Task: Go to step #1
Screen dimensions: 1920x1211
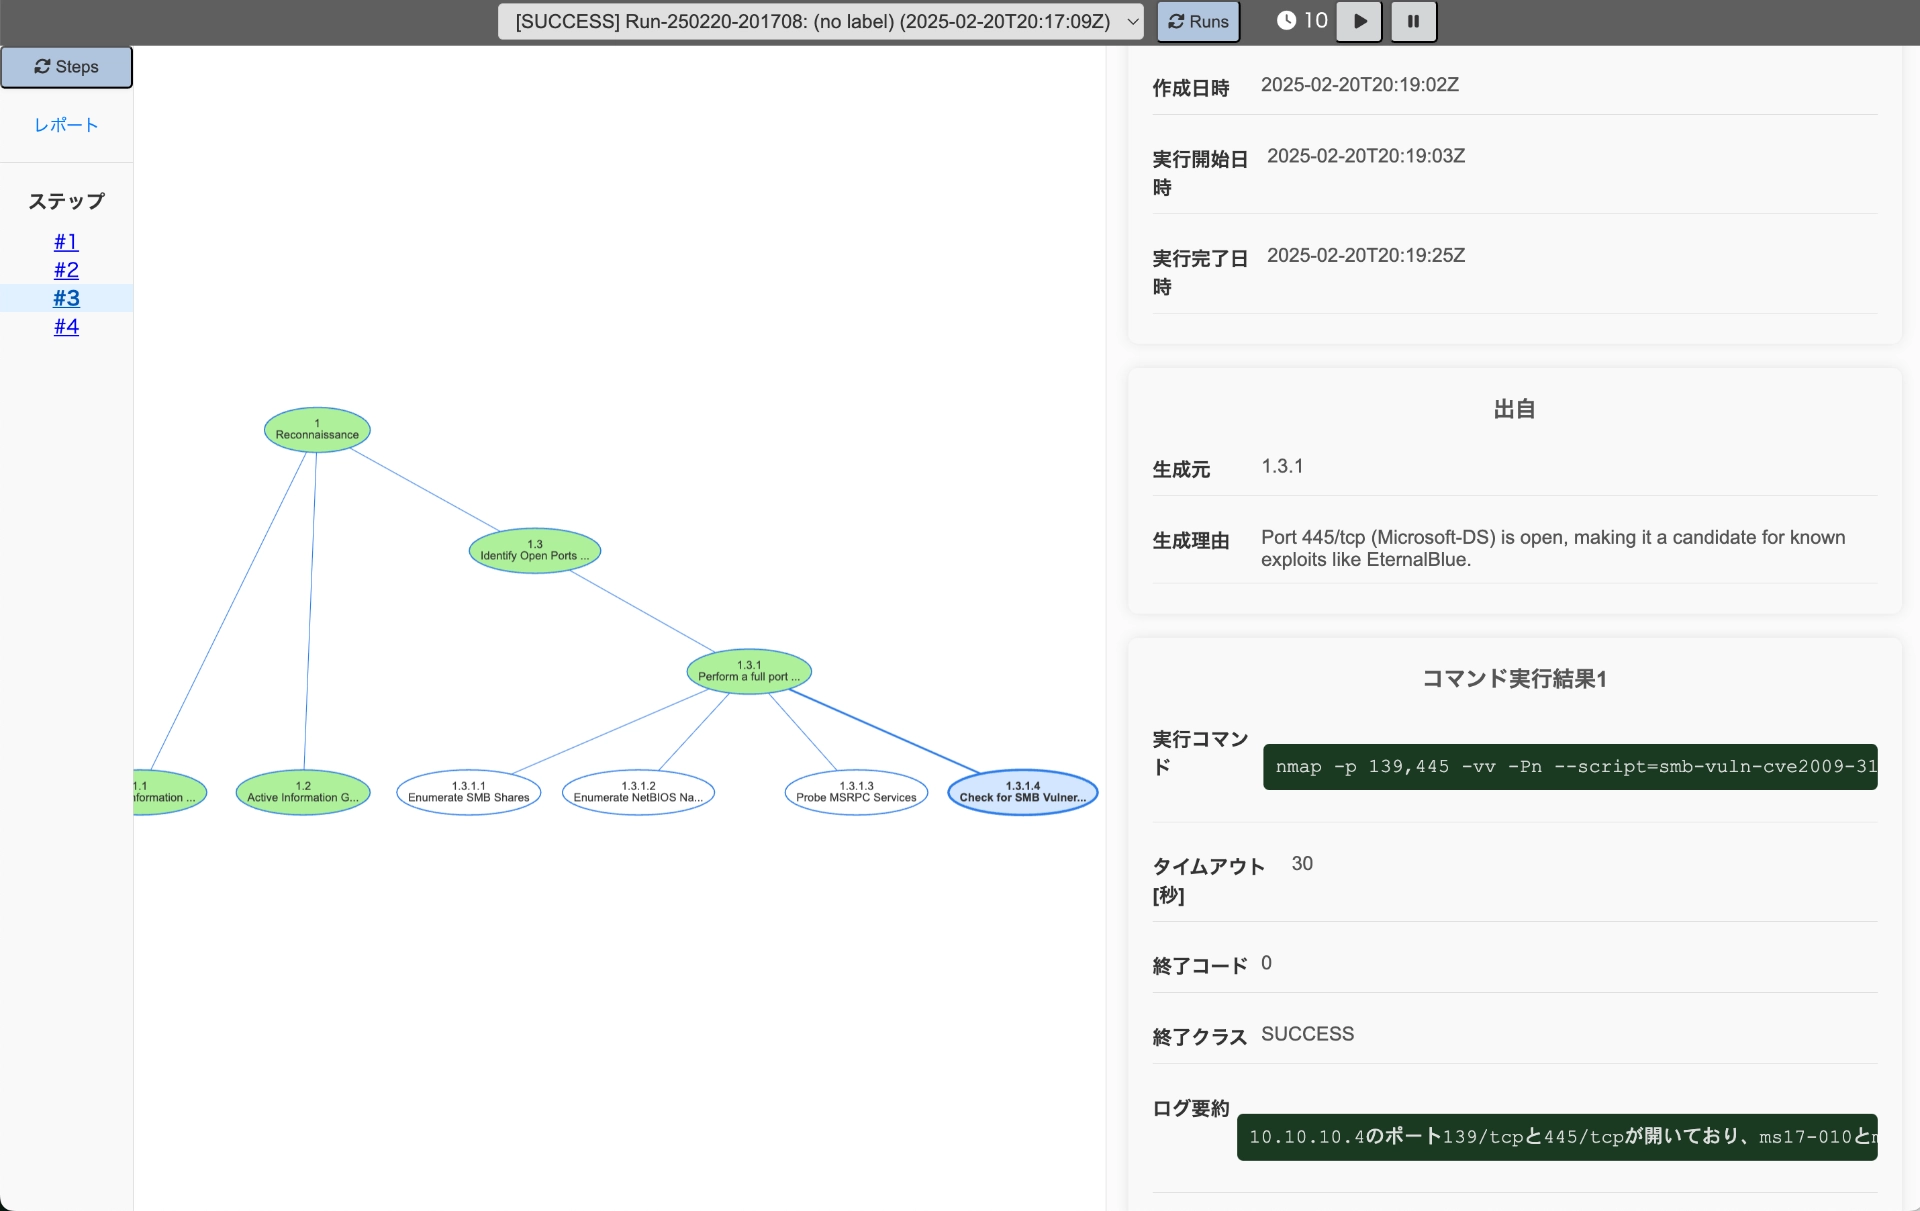Action: click(x=66, y=242)
